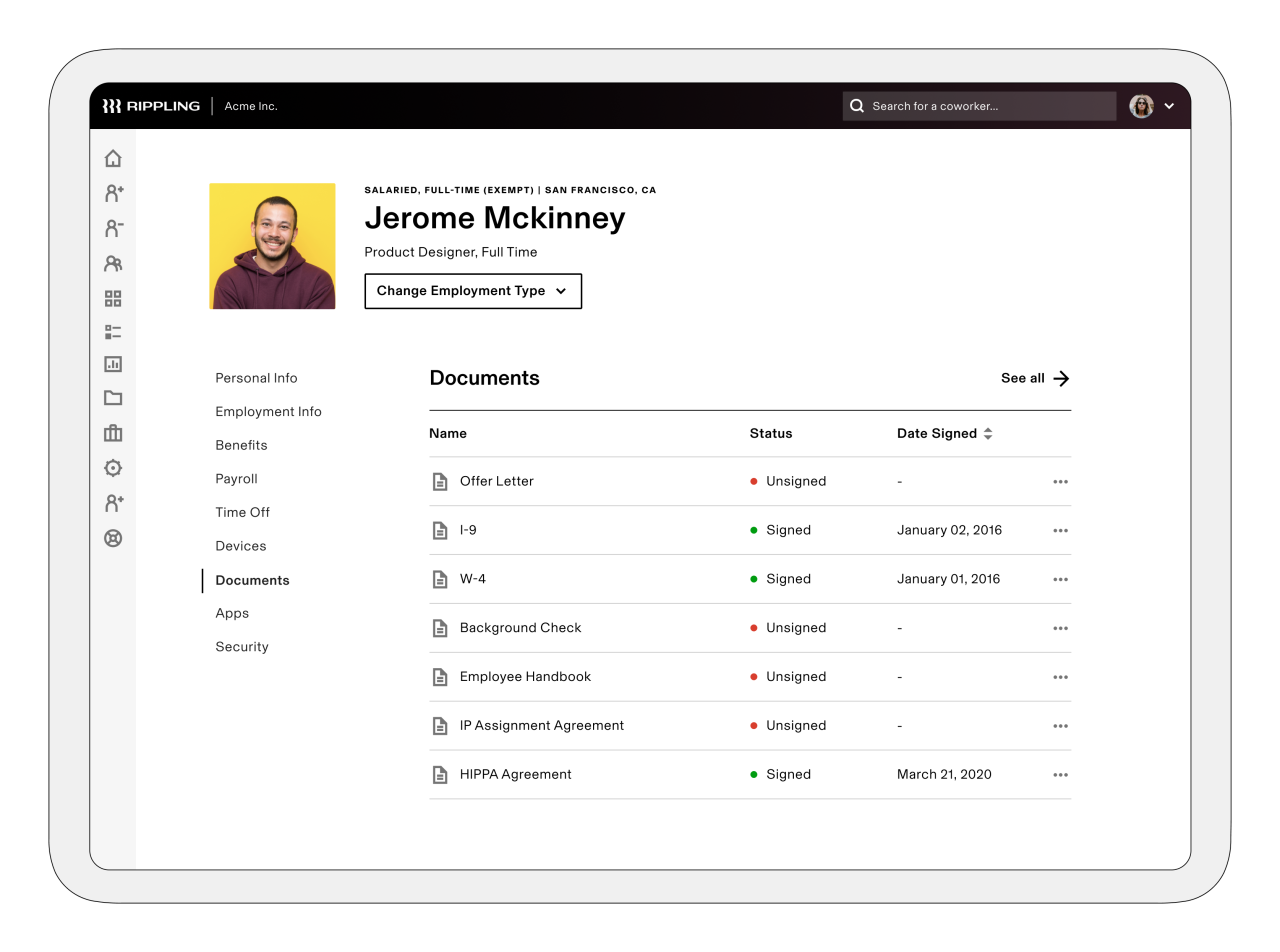
Task: Open the apps grid icon in sidebar
Action: point(113,298)
